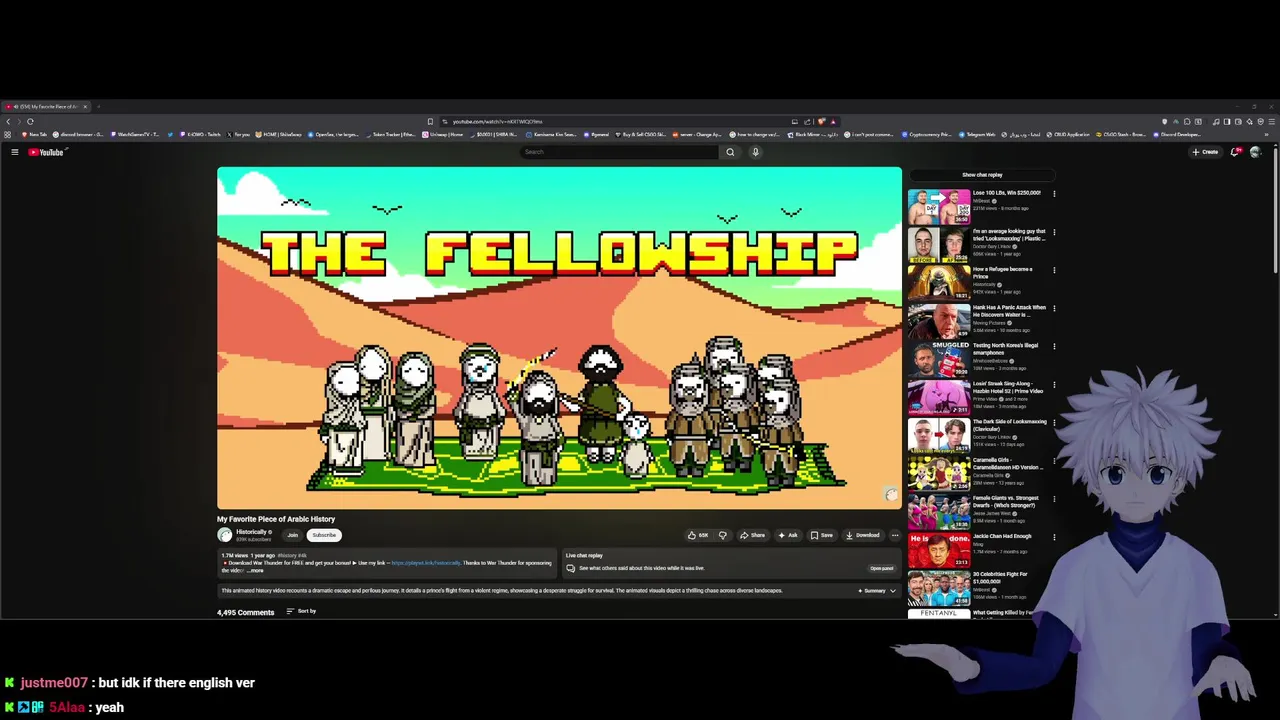Dislike the video with thumbs-down icon

click(723, 535)
